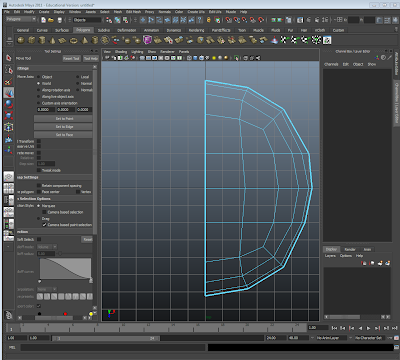Switch to the Curves shelf tab

tap(42, 30)
